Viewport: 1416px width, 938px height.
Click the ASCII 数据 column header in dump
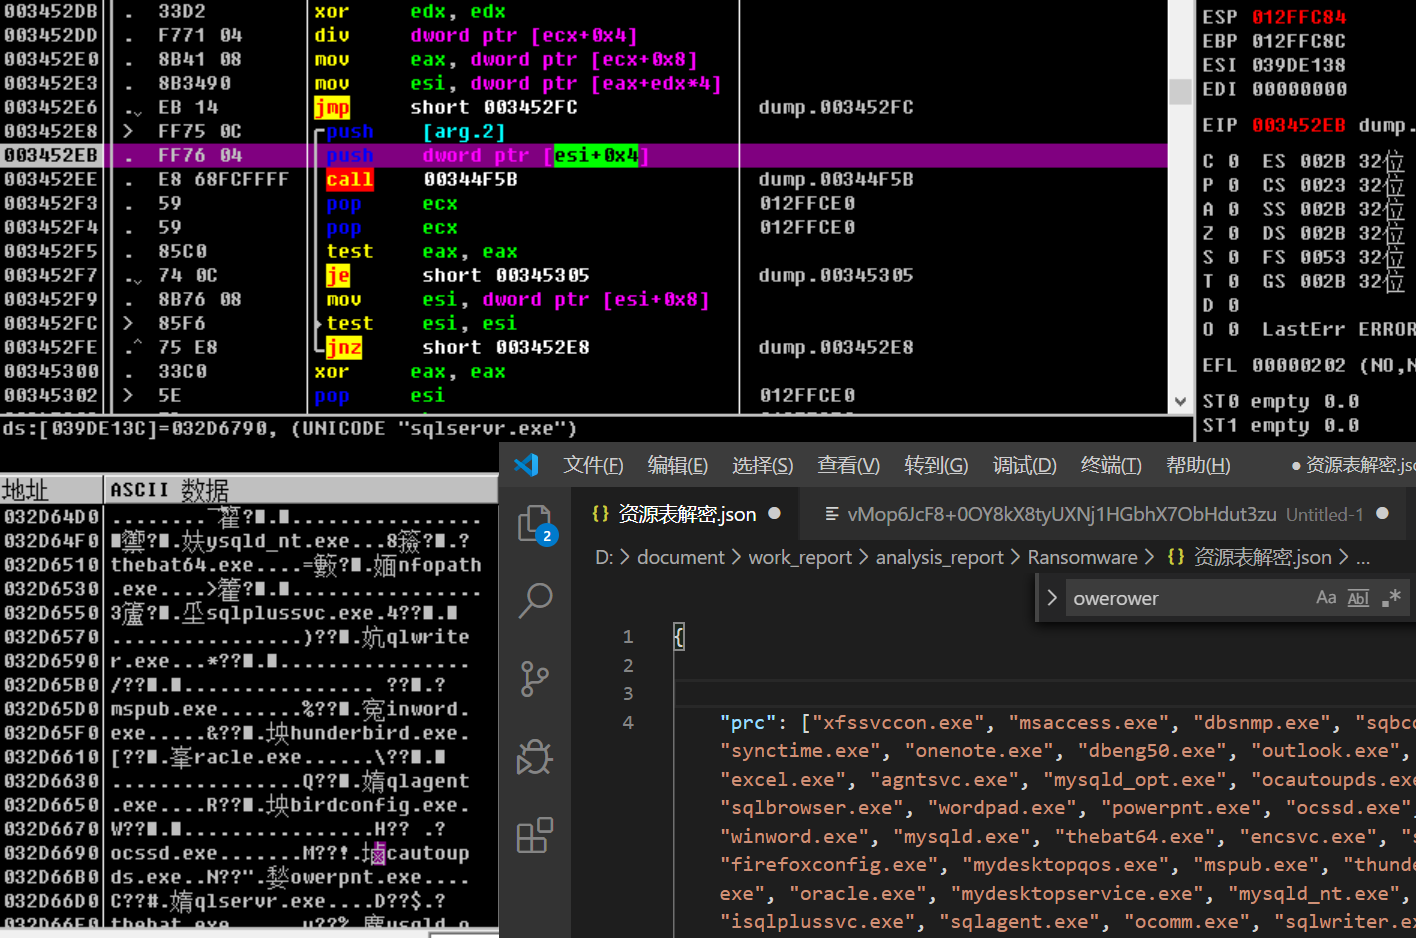click(301, 490)
